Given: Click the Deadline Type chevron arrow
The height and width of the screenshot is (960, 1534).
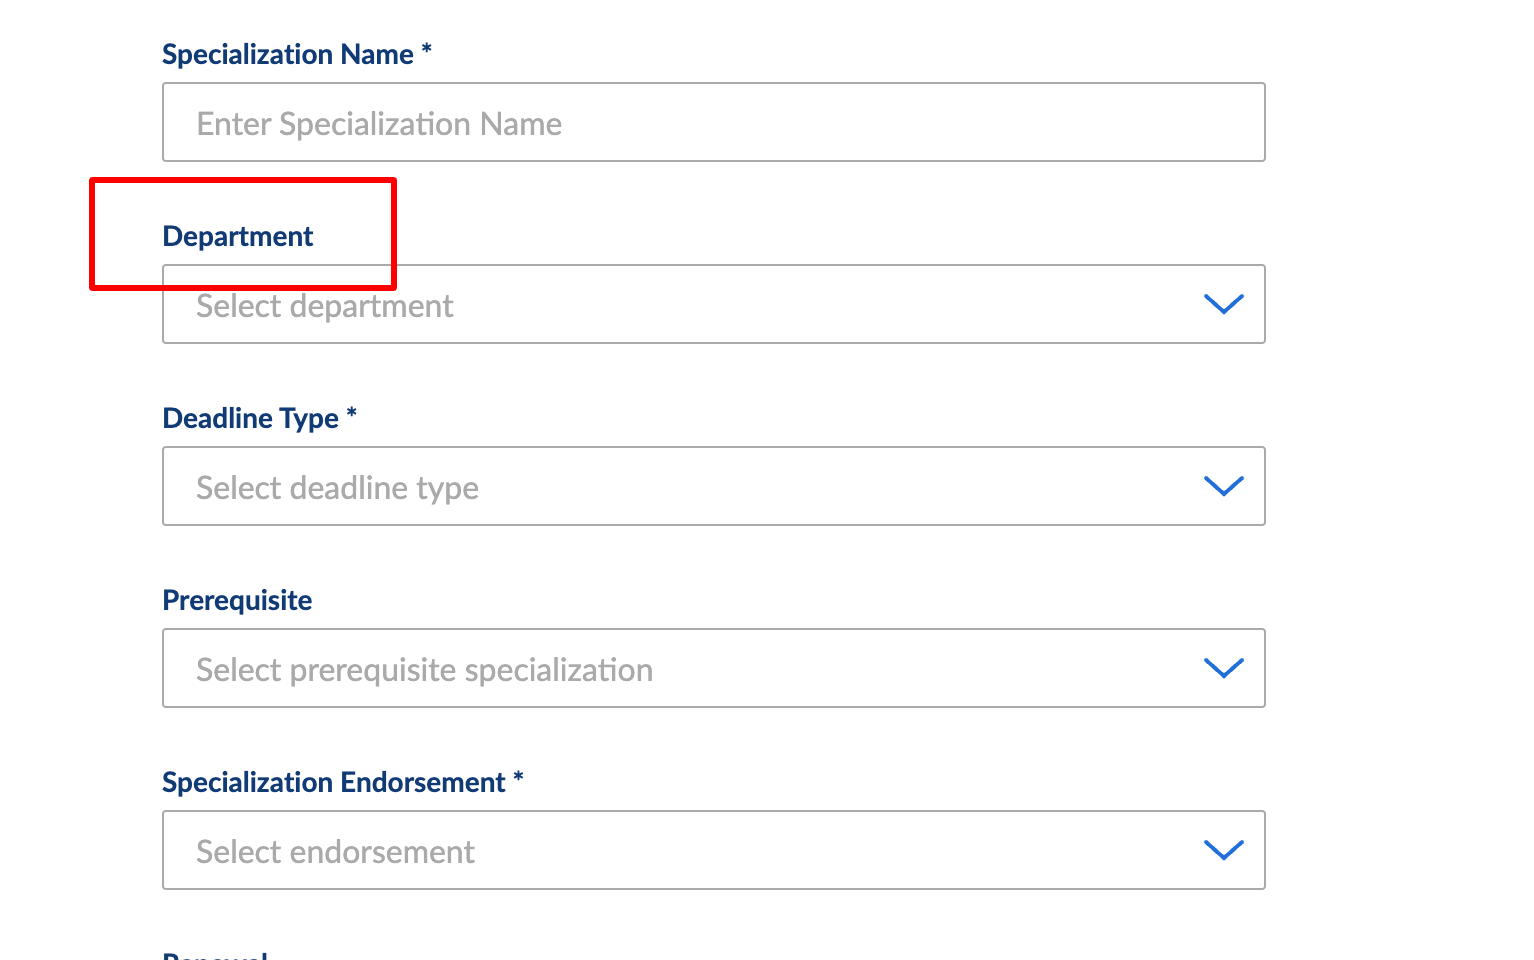Looking at the screenshot, I should [1223, 486].
